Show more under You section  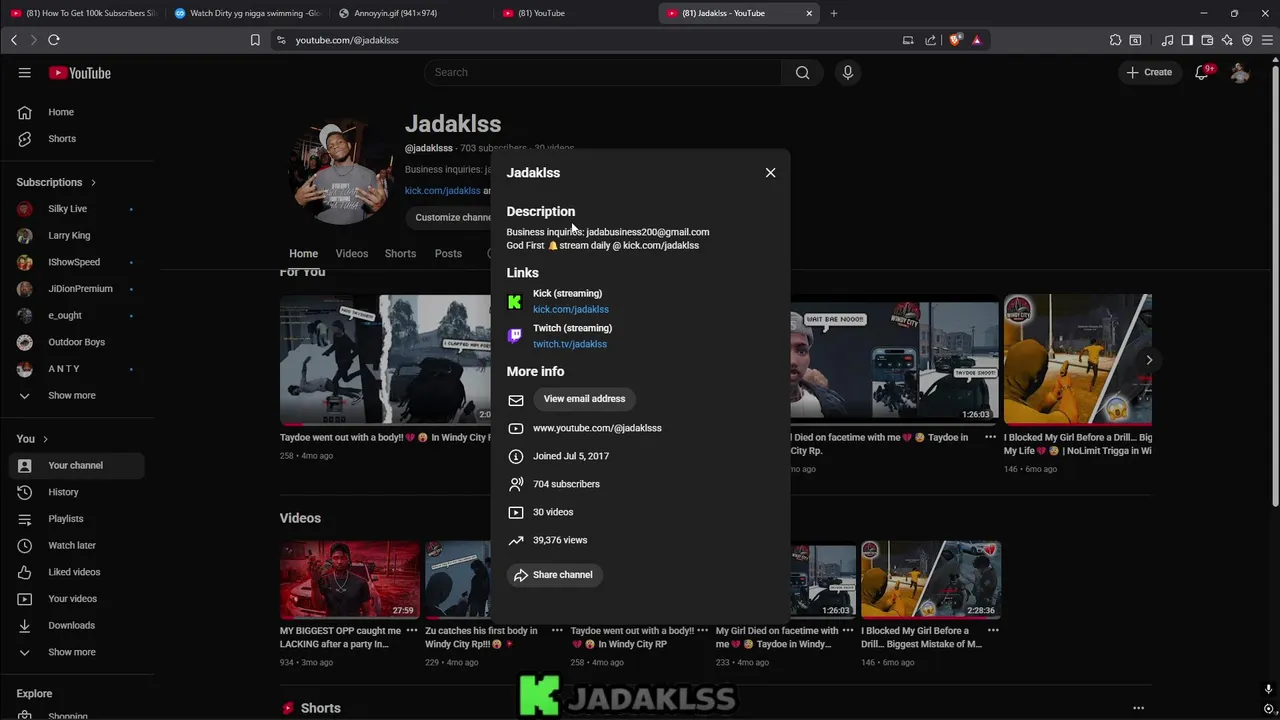click(77, 652)
